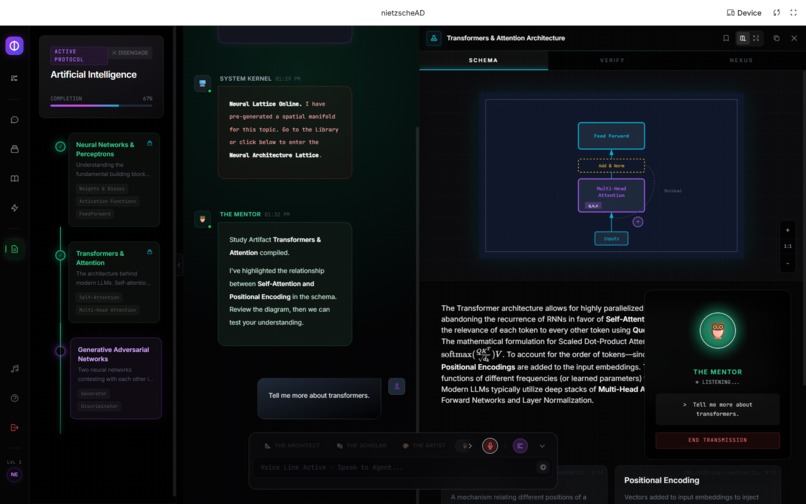Open the help circle sidebar icon
This screenshot has width=806, height=504.
(14, 398)
